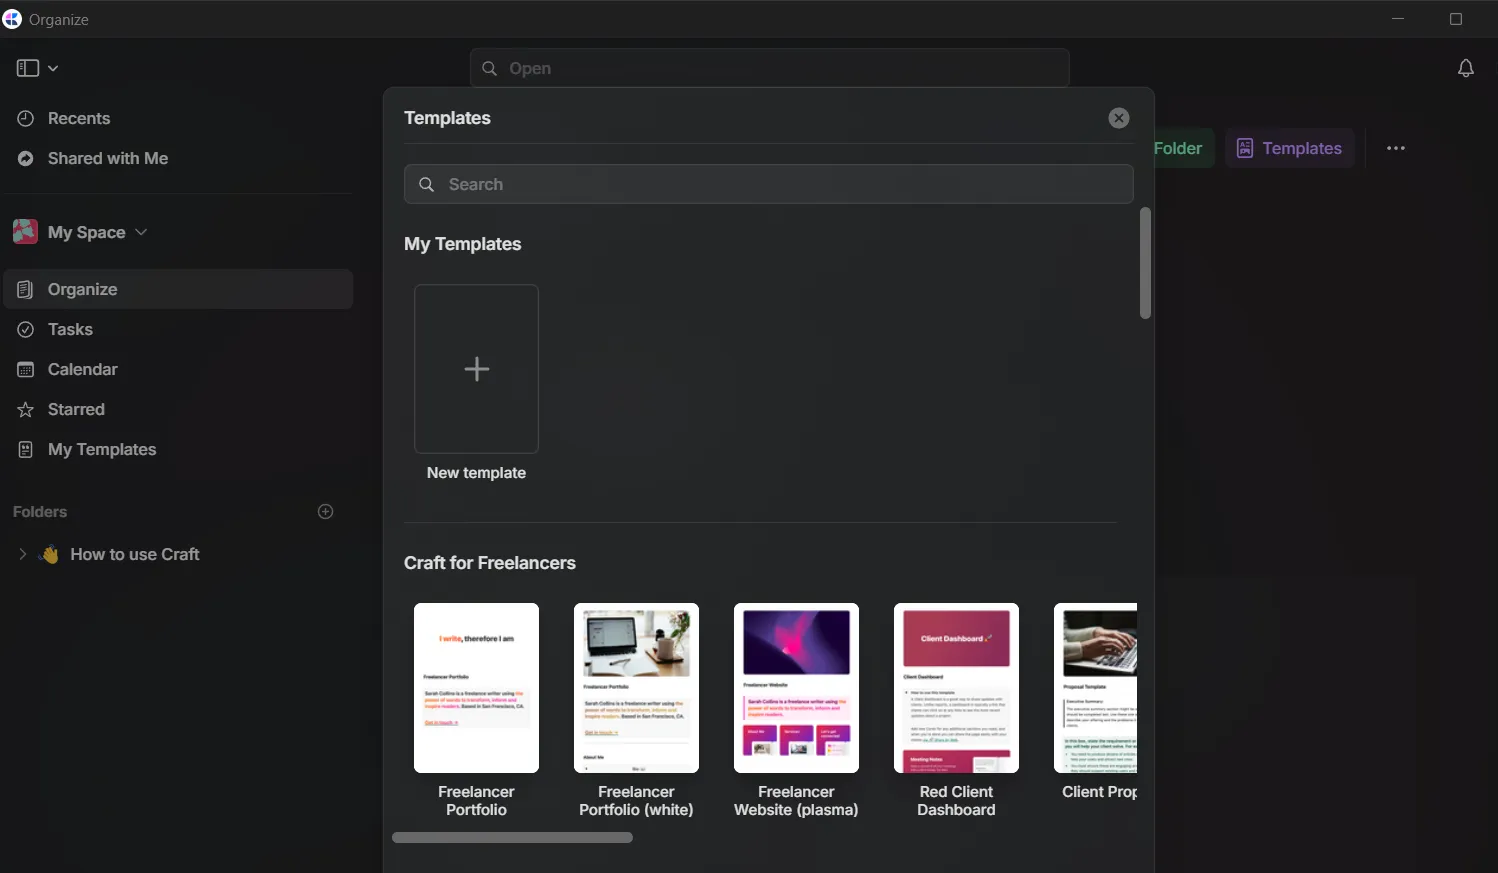Click the Craft app logo icon

click(12, 19)
